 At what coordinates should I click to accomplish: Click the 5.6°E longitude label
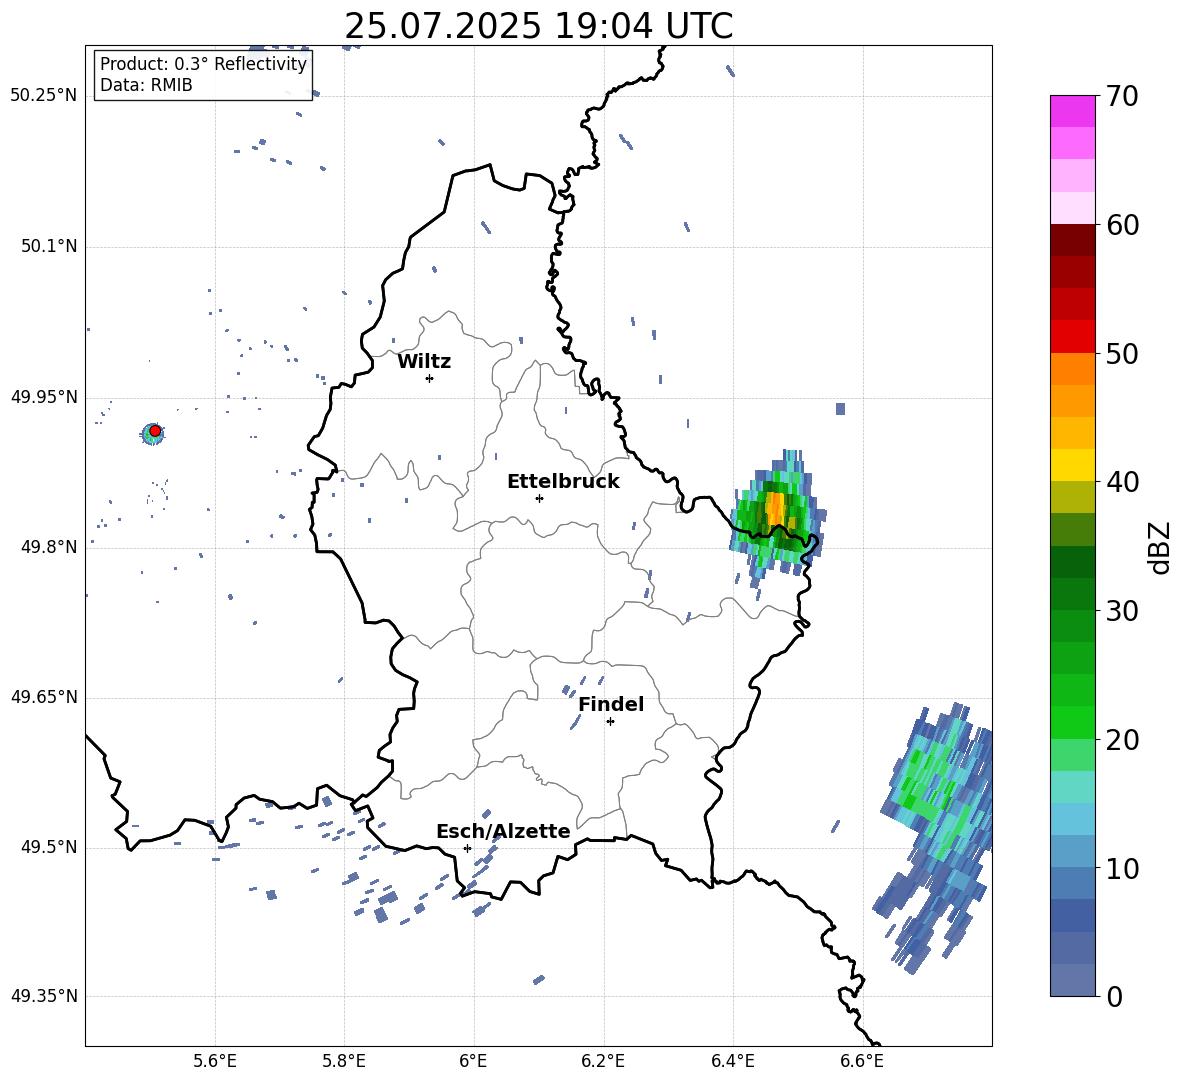coord(215,1061)
